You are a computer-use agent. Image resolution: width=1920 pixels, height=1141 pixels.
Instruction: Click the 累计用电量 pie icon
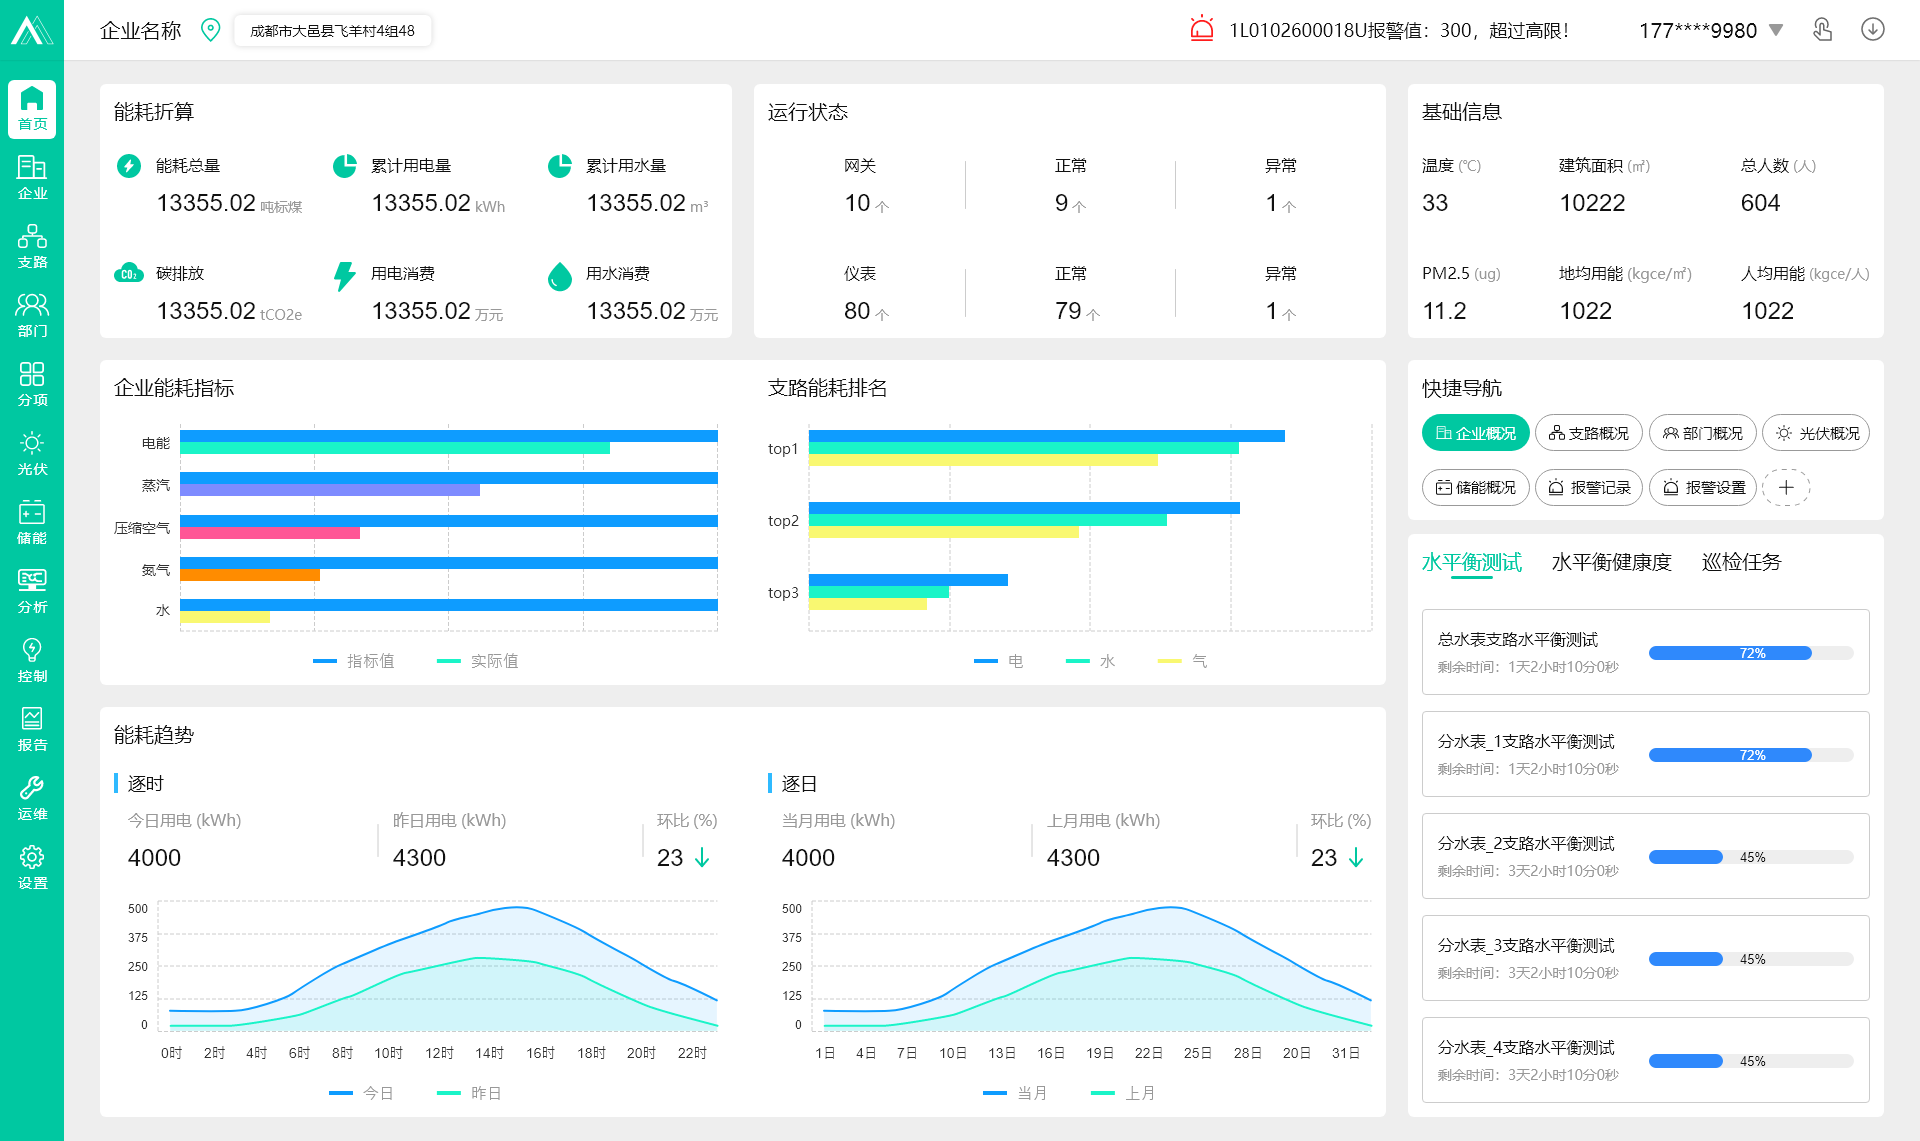point(345,166)
